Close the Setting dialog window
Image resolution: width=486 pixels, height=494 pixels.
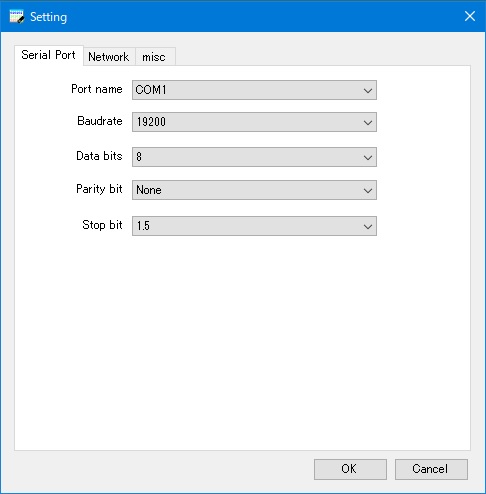pyautogui.click(x=470, y=16)
